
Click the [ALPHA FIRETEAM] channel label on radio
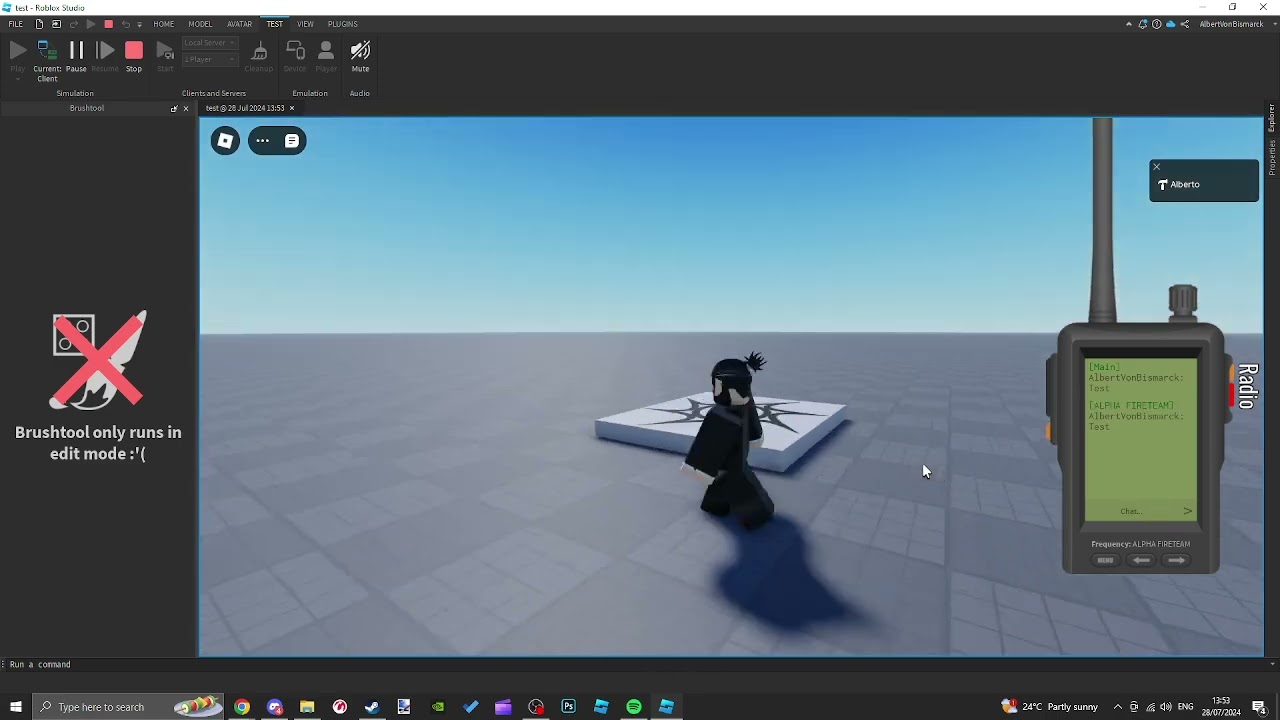[x=1131, y=405]
